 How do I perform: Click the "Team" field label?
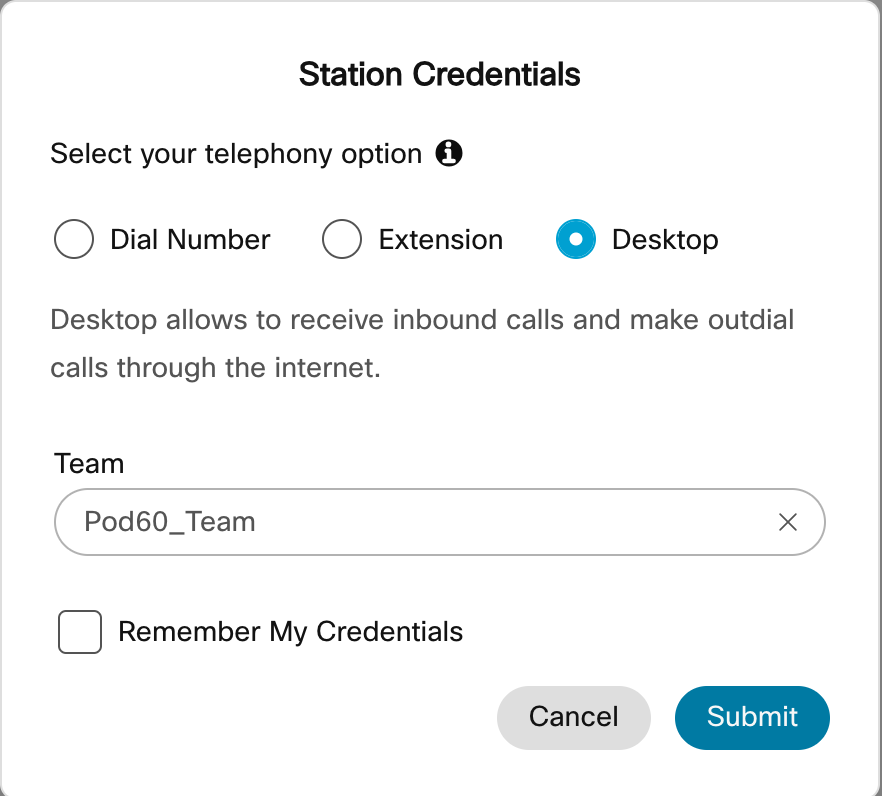coord(89,464)
